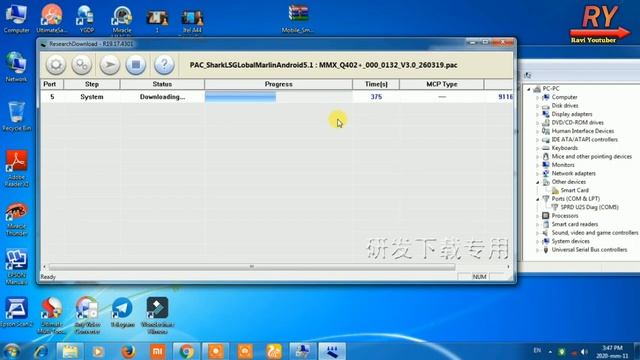Open the Computer desktop icon
Viewport: 640px width, 360px height.
click(x=16, y=18)
